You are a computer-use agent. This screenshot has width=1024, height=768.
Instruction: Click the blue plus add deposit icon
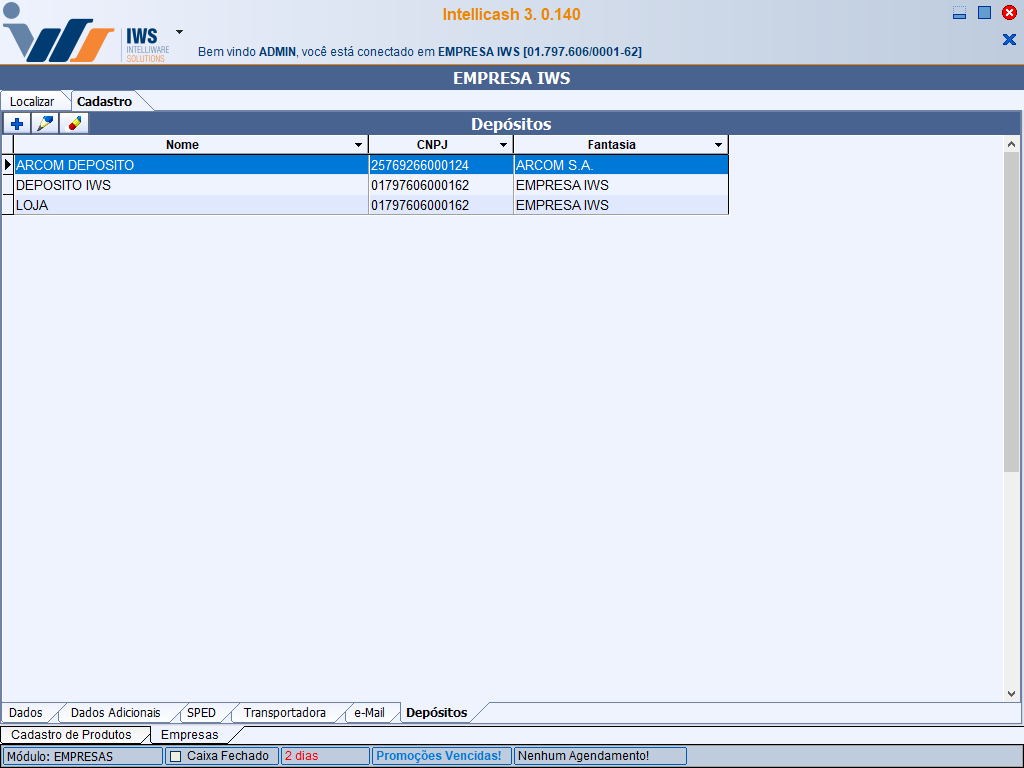pos(17,124)
